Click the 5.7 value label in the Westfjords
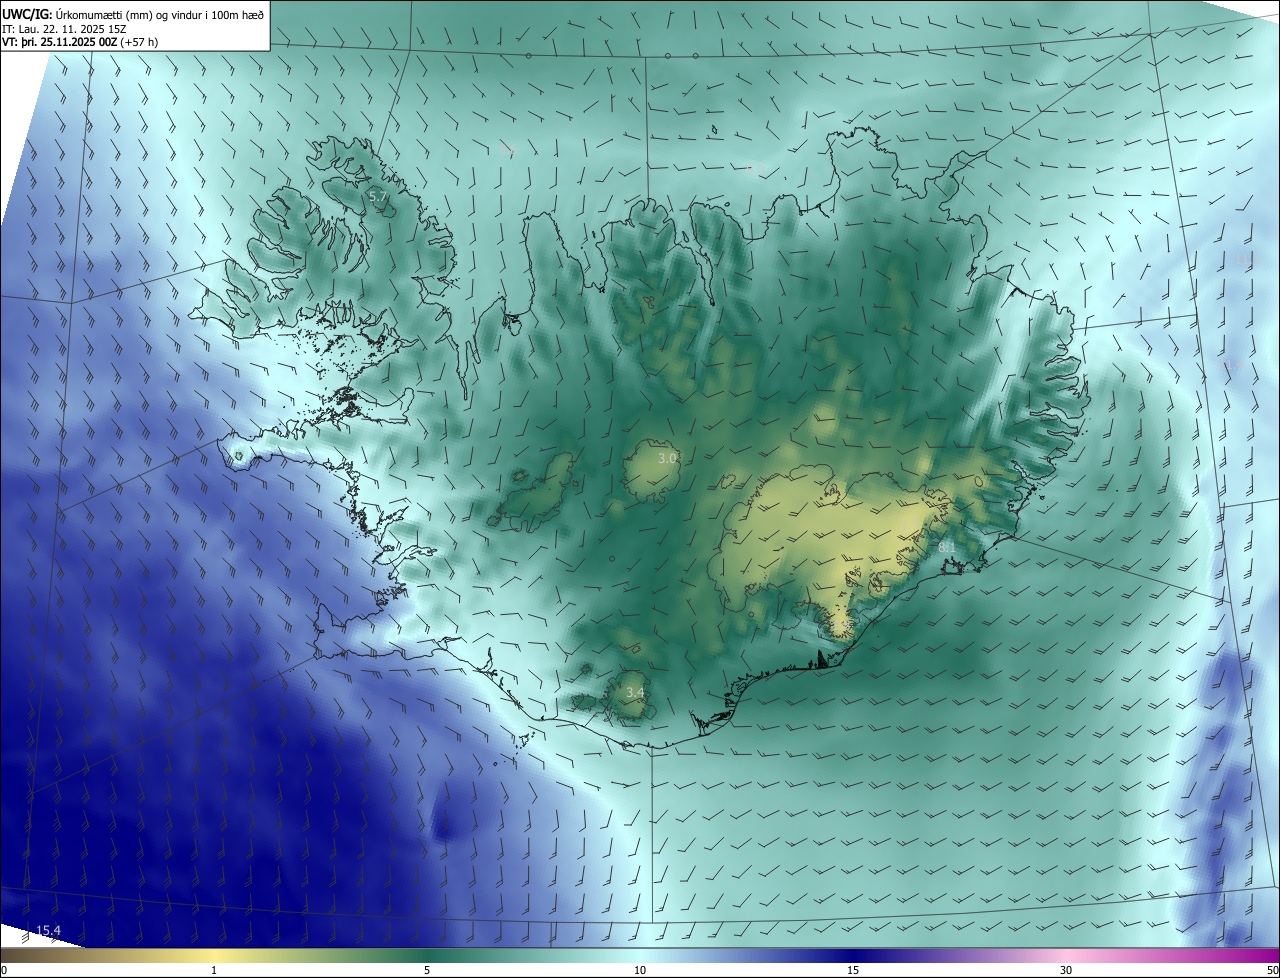The height and width of the screenshot is (978, 1280). click(x=378, y=196)
